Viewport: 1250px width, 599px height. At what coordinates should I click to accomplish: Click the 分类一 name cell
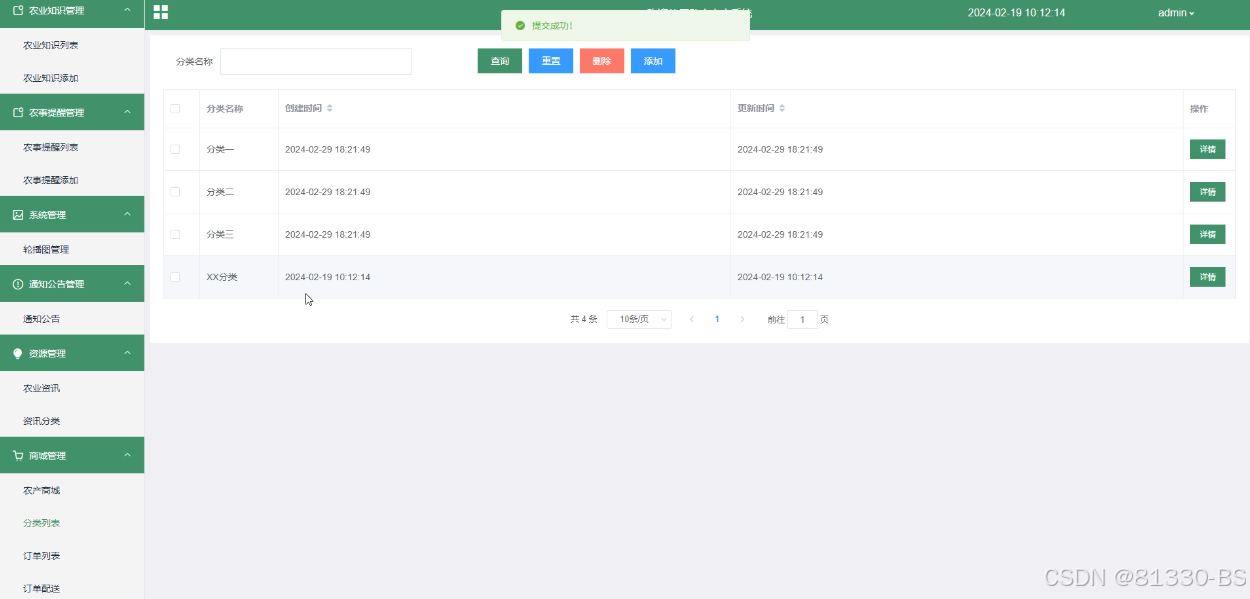point(220,149)
